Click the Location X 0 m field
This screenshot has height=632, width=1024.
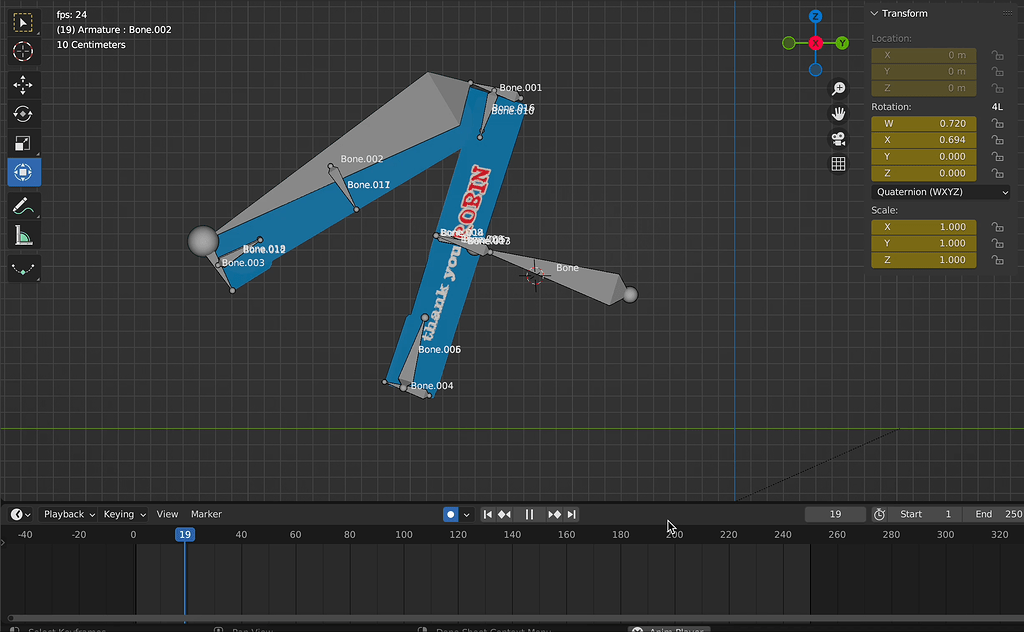(x=923, y=55)
